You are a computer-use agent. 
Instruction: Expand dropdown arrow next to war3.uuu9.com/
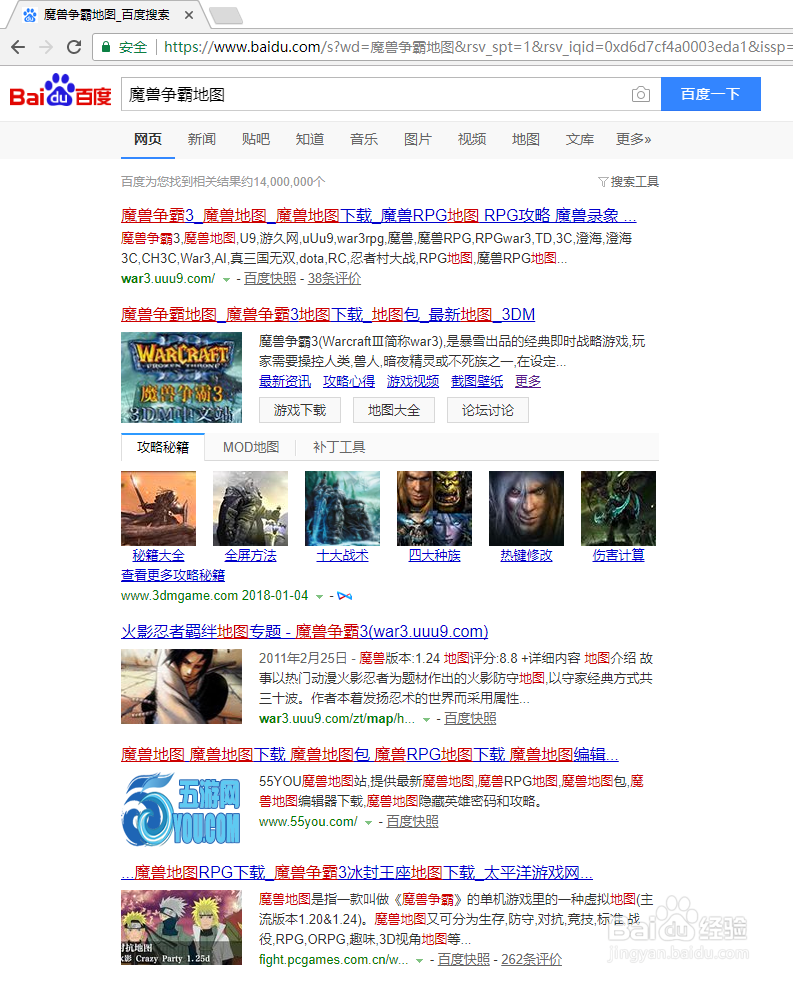point(226,280)
